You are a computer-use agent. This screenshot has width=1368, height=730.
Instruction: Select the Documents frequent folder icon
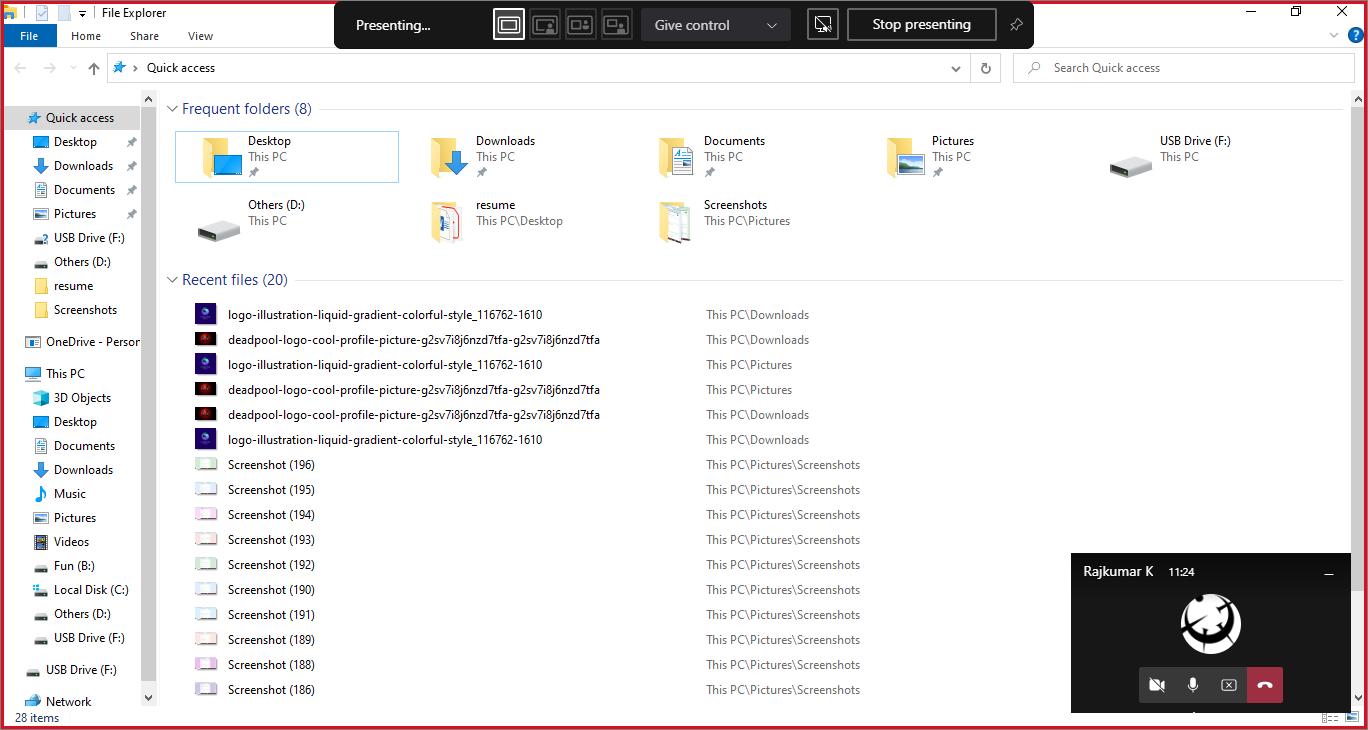pyautogui.click(x=677, y=157)
